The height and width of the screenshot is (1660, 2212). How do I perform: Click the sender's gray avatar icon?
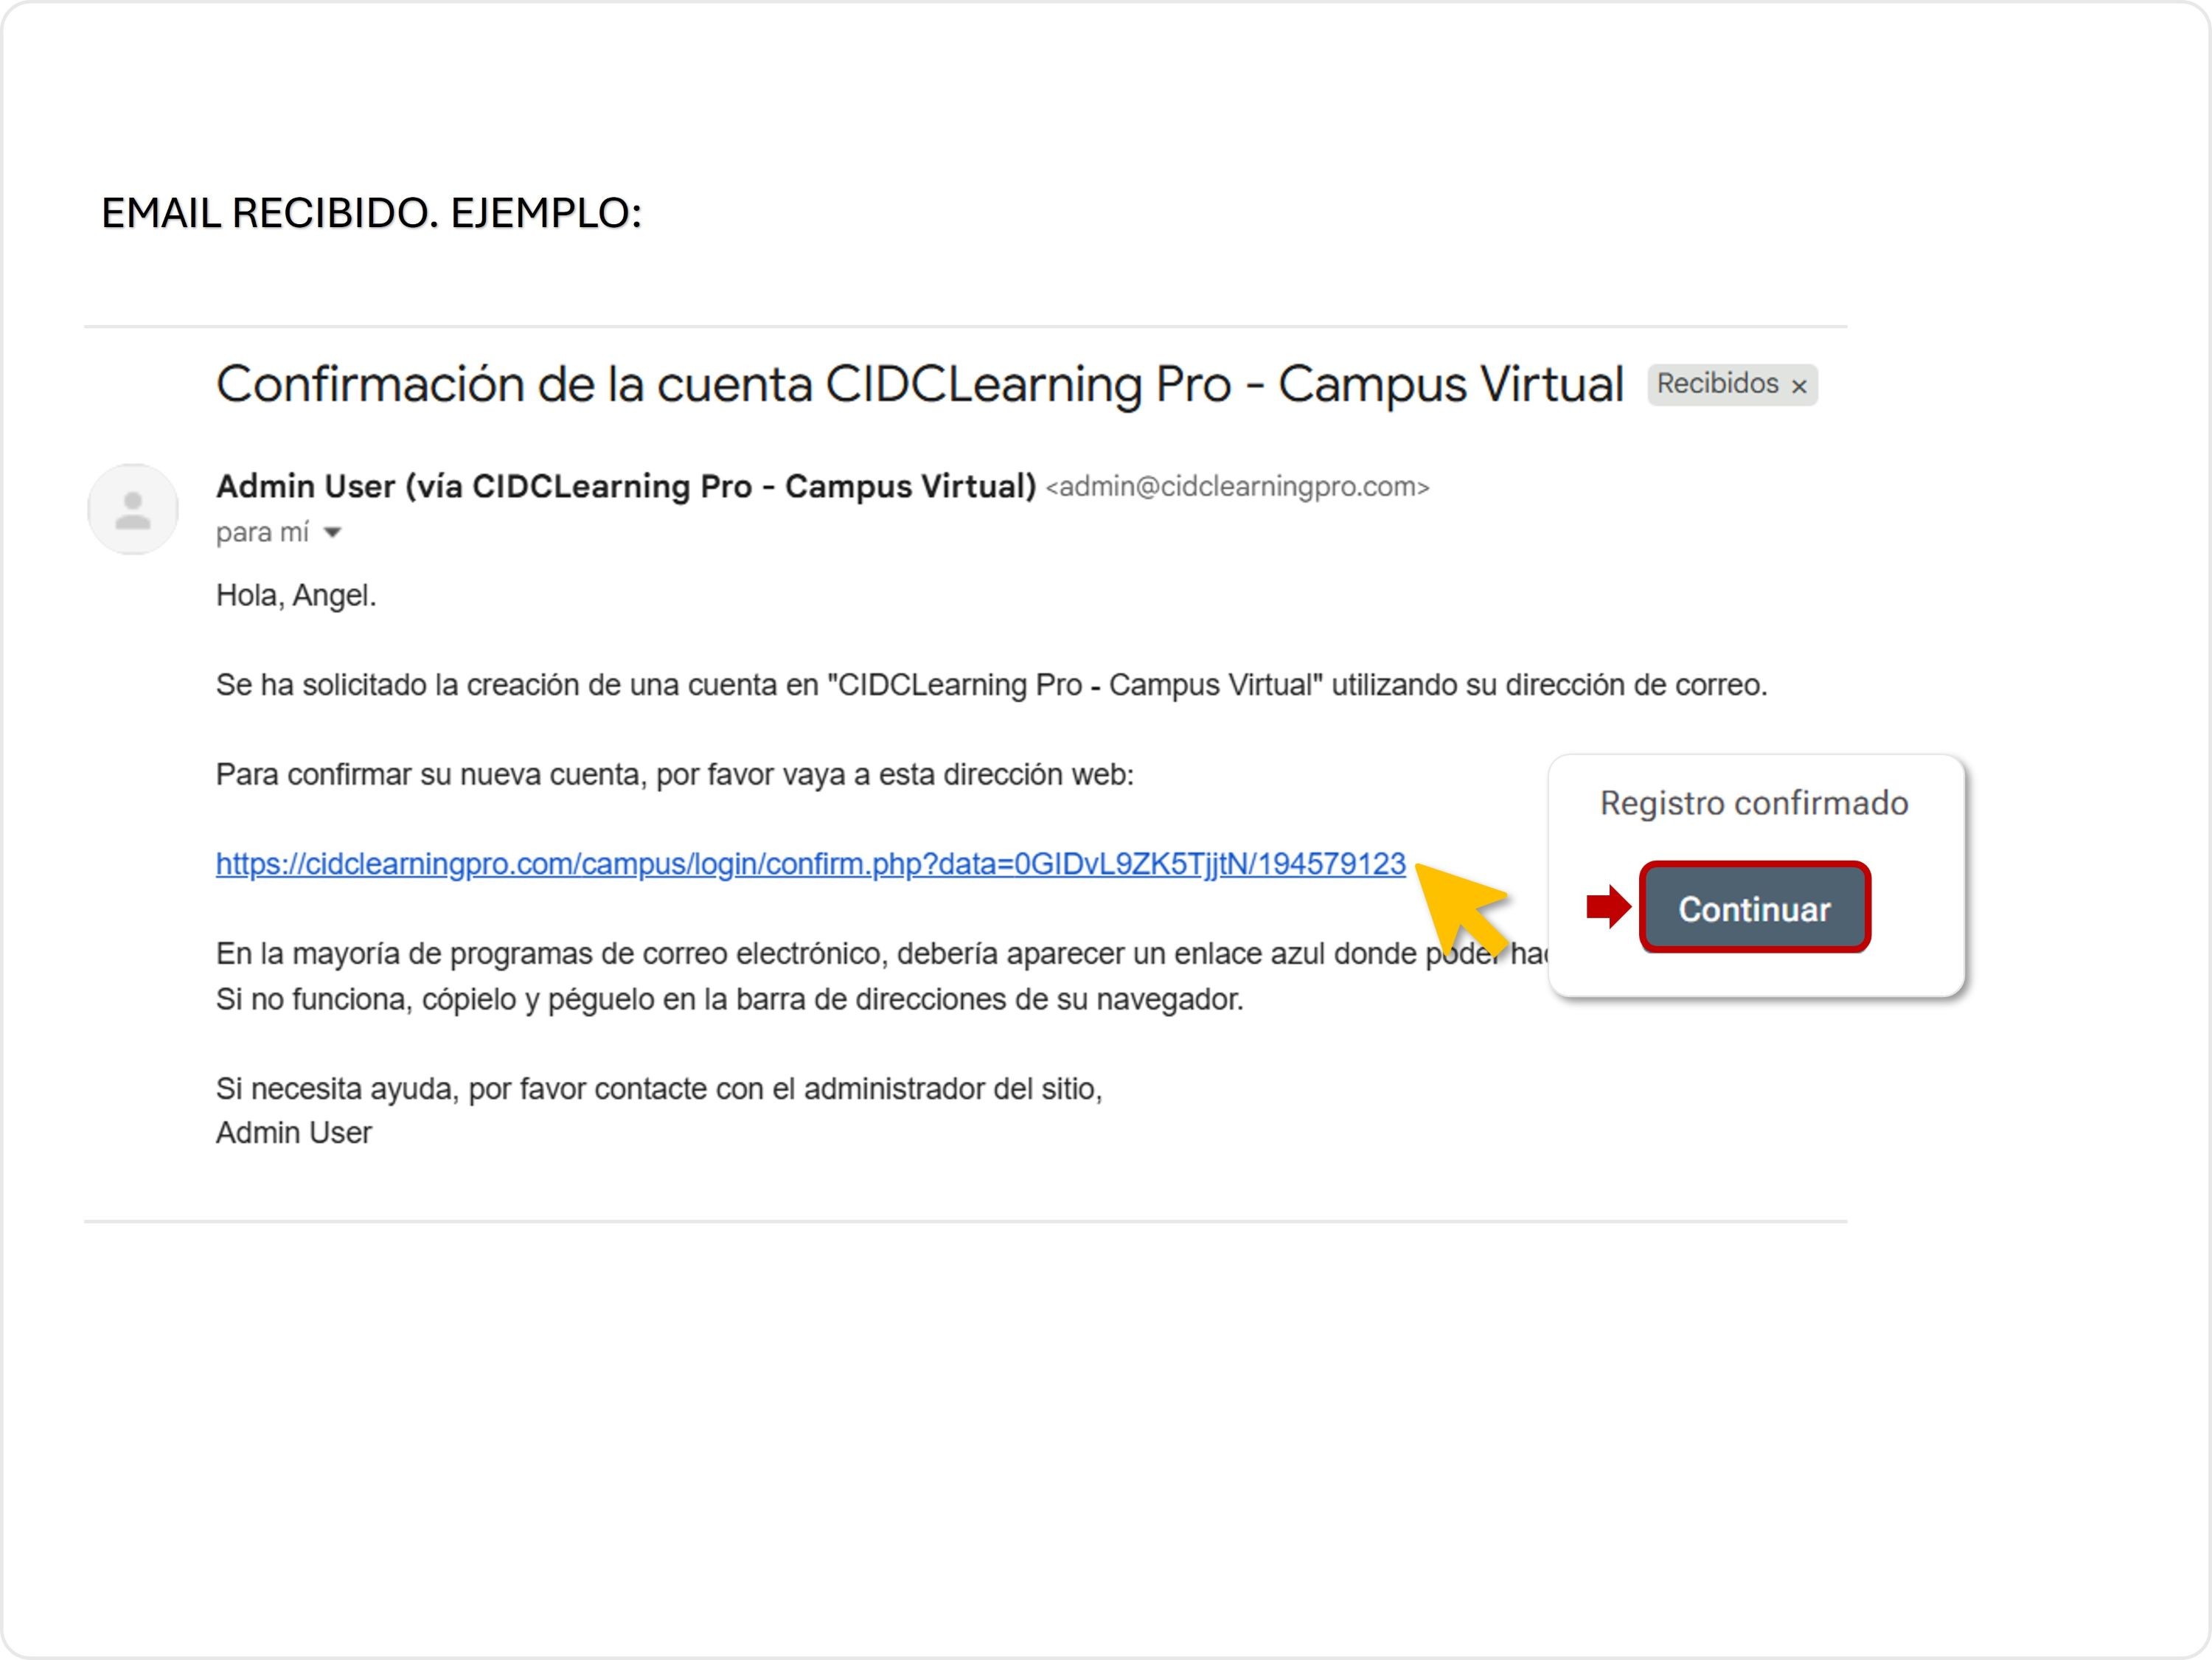pos(133,510)
